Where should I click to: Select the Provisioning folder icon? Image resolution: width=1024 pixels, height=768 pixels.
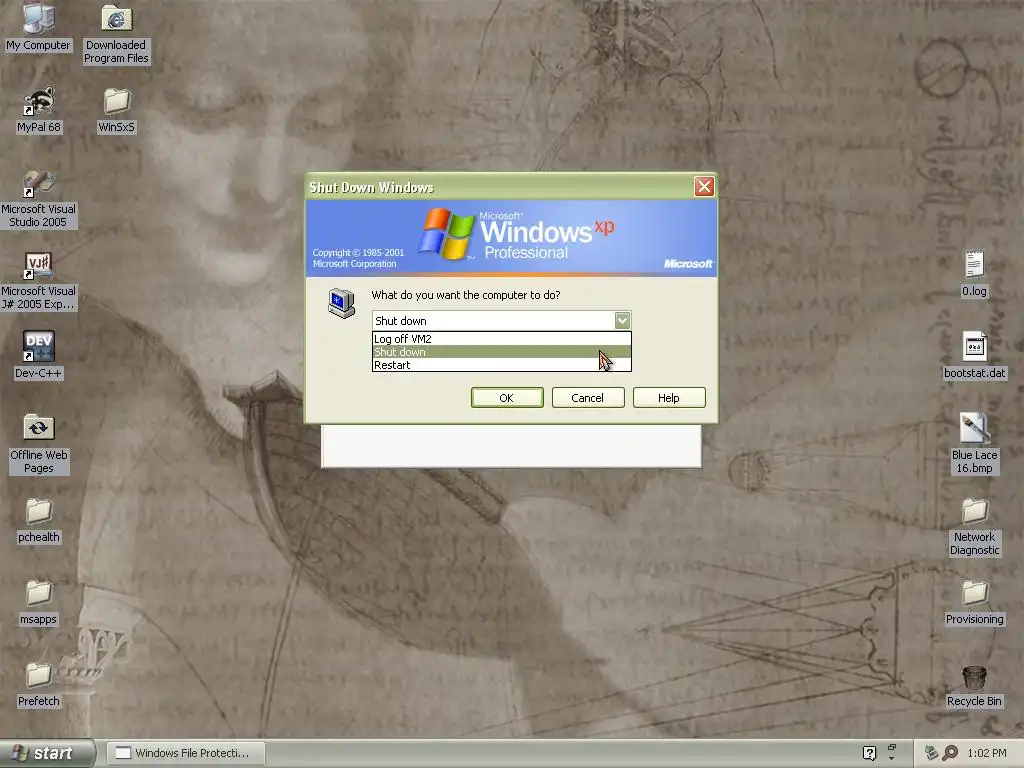point(974,602)
